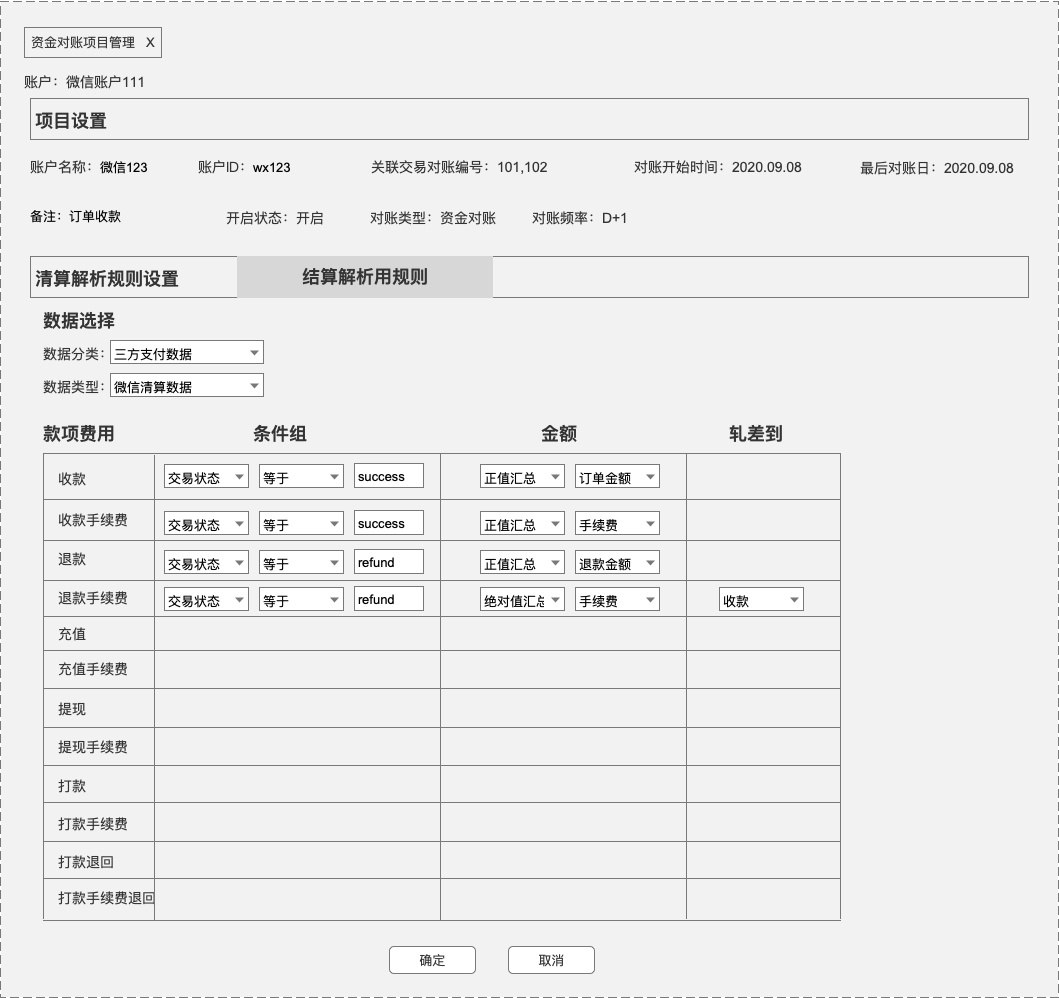Viewport: 1059px width, 998px height.
Task: Open the 收款 dropdown in the 轧差到 column
Action: (761, 599)
